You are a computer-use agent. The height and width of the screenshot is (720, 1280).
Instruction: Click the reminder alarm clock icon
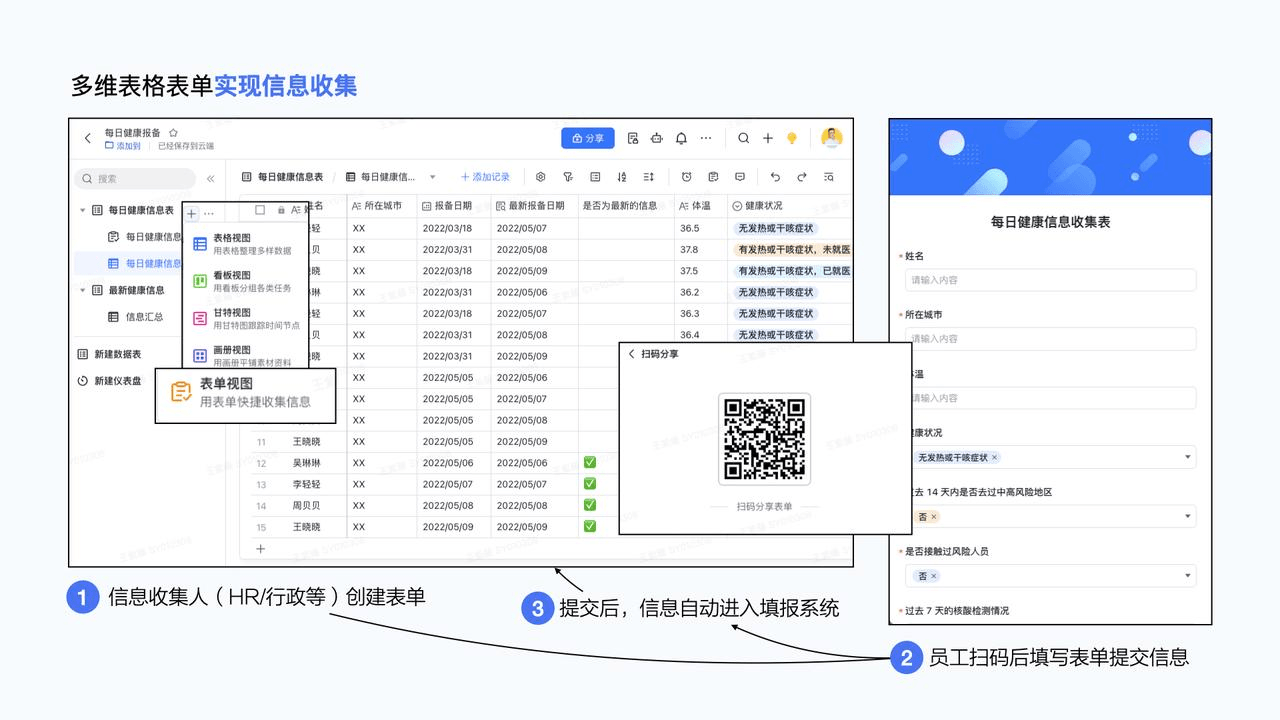pyautogui.click(x=686, y=177)
